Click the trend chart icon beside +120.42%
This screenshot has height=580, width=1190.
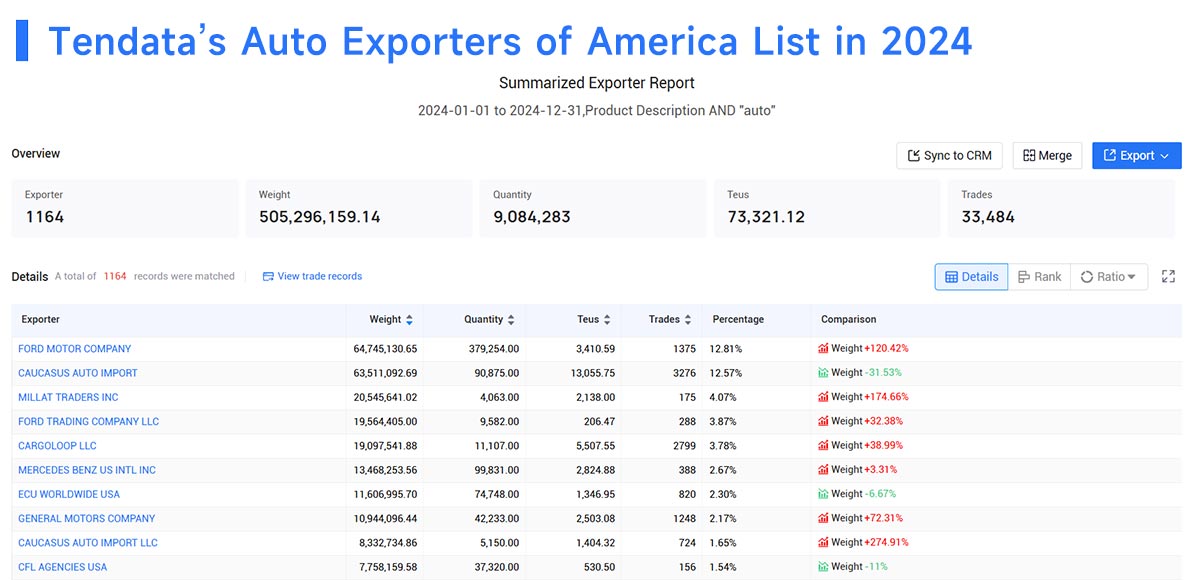823,348
